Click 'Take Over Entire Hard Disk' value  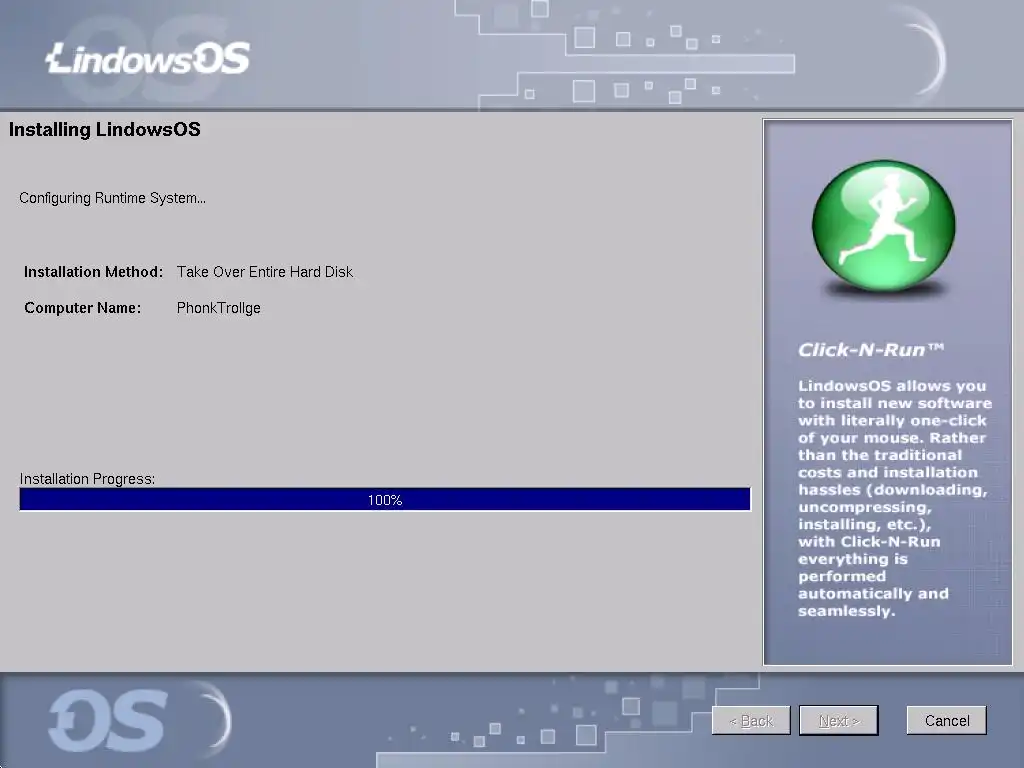click(x=264, y=272)
